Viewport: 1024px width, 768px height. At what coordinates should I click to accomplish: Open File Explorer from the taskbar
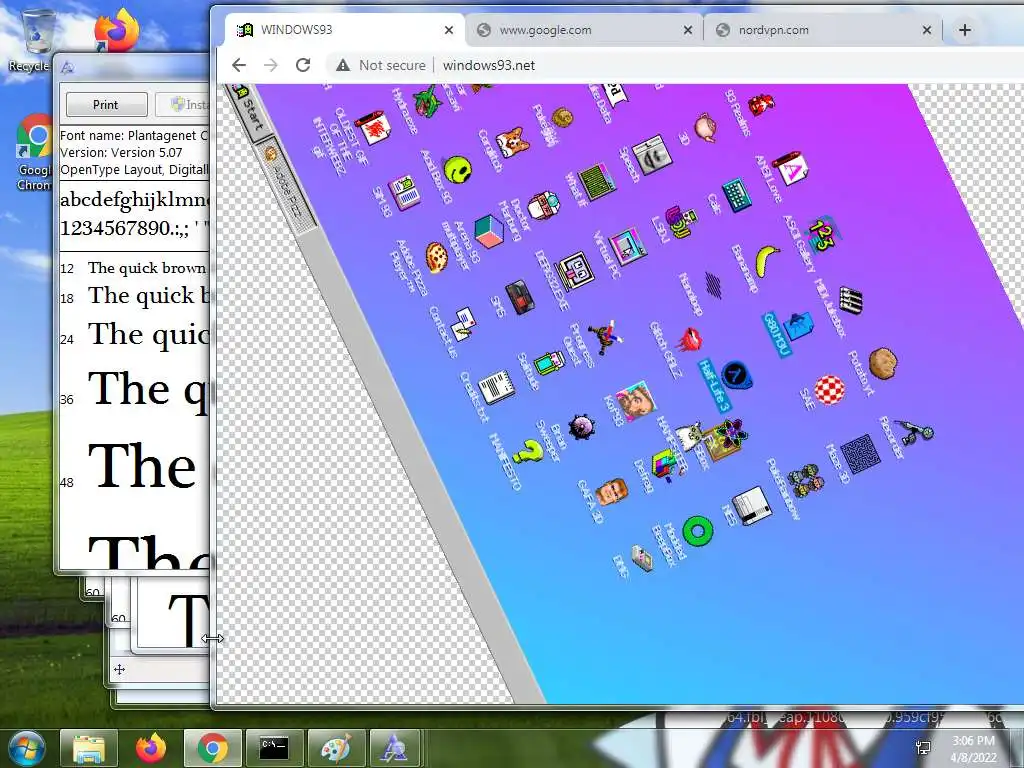[x=89, y=748]
